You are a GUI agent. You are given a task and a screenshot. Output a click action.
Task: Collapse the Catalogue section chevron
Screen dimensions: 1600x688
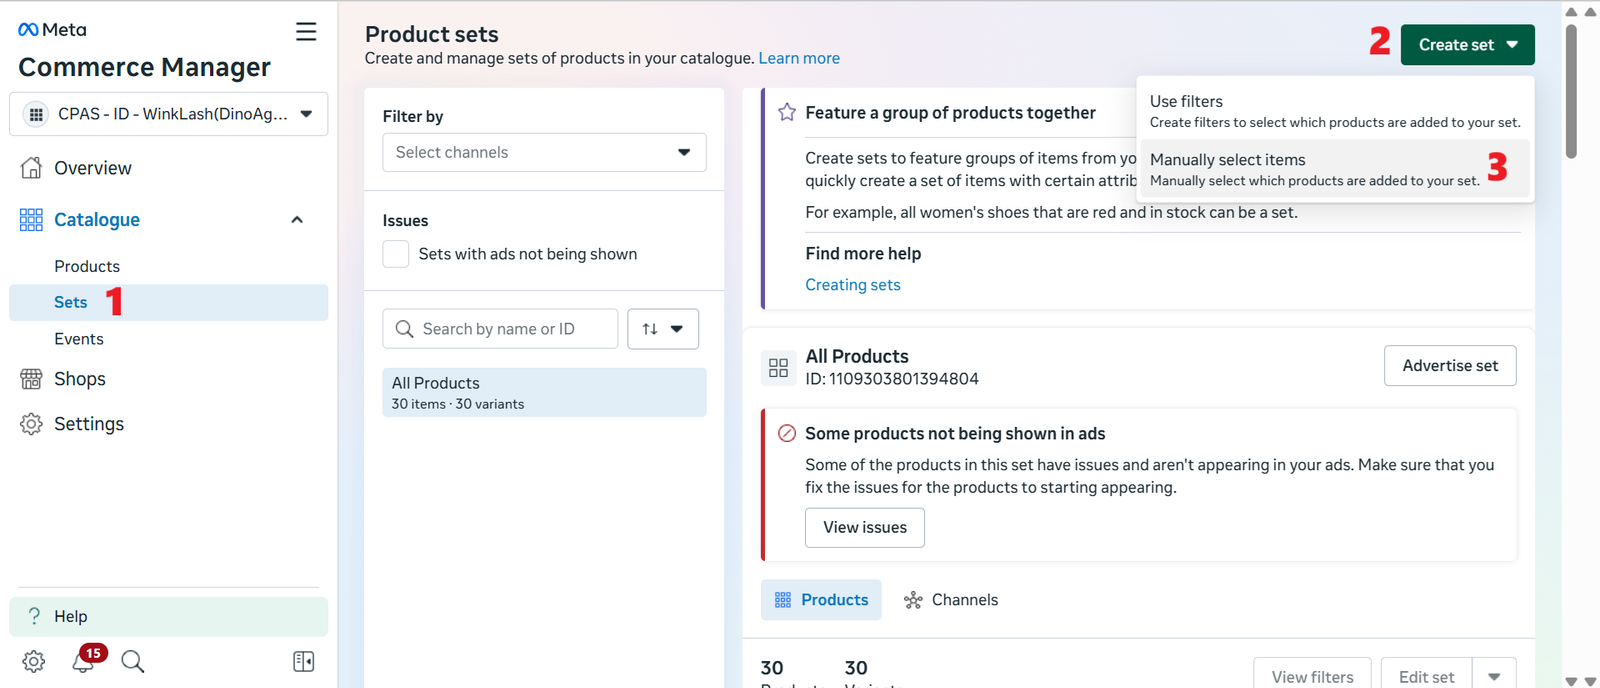tap(297, 220)
